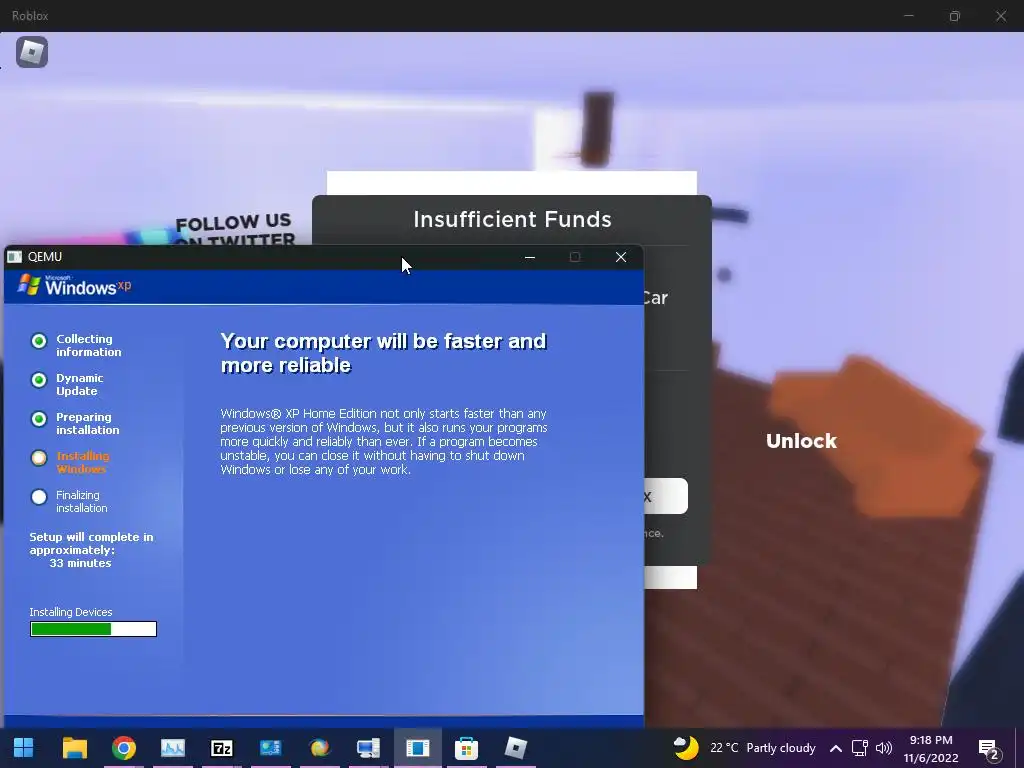The image size is (1024, 768).
Task: Click the Preparing installation step indicator
Action: tap(39, 419)
